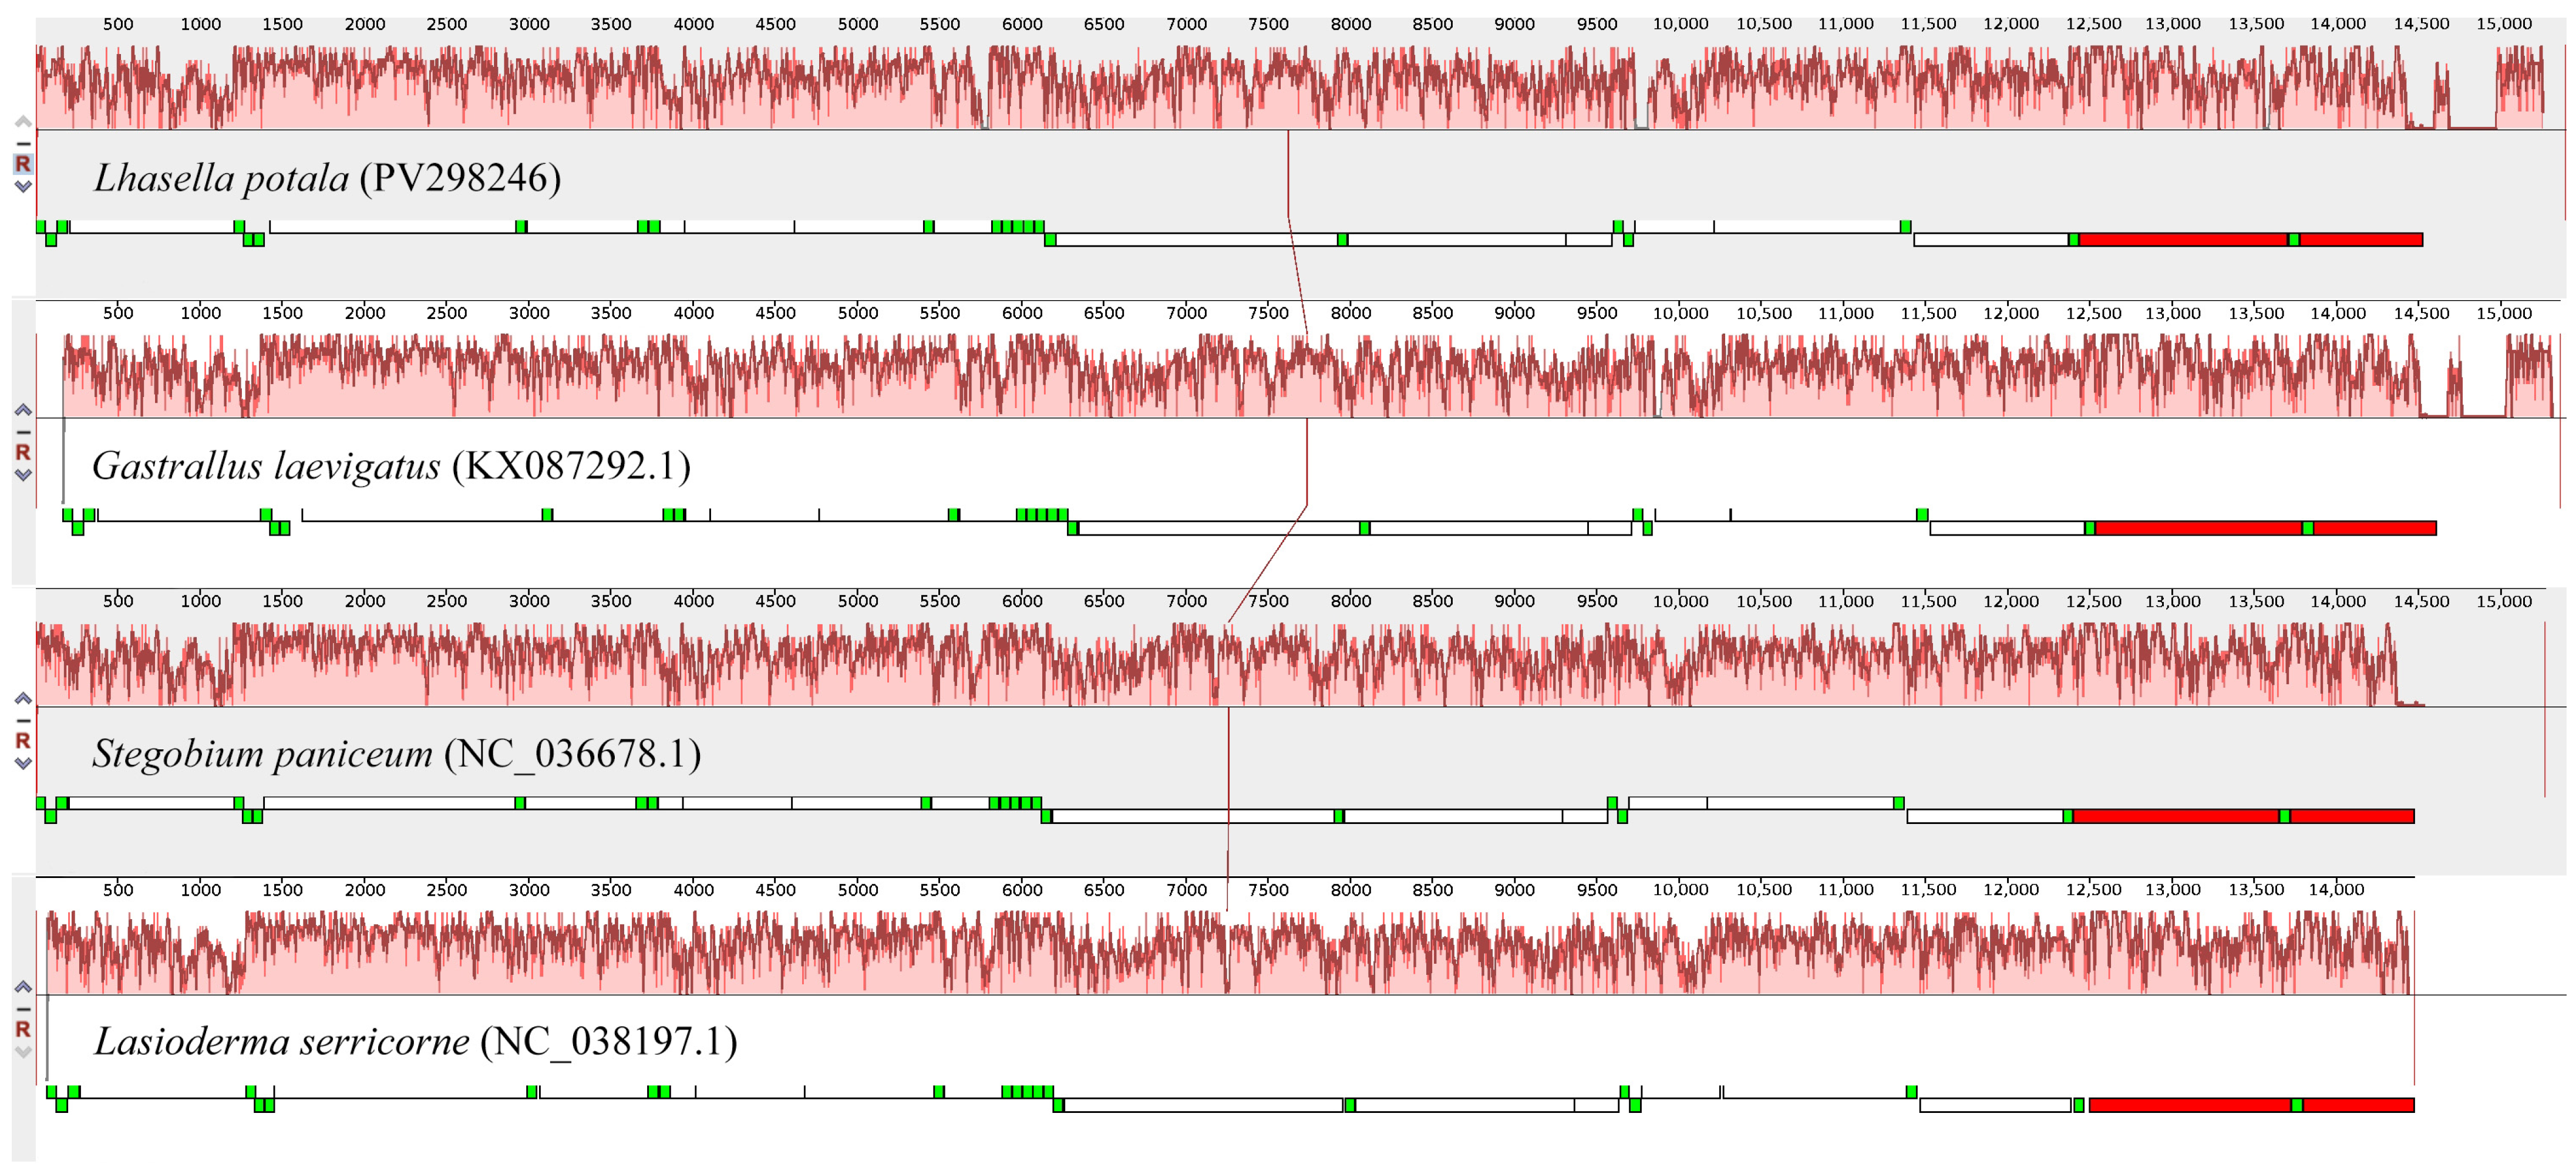Click the R icon for Stegobium paniceum
2576x1174 pixels.
(23, 741)
